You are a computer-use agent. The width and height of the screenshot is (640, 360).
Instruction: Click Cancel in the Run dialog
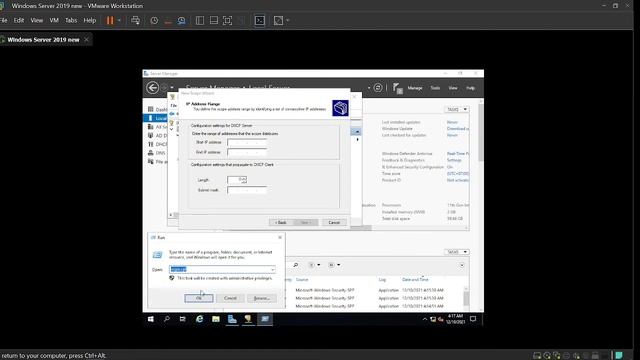pyautogui.click(x=230, y=298)
